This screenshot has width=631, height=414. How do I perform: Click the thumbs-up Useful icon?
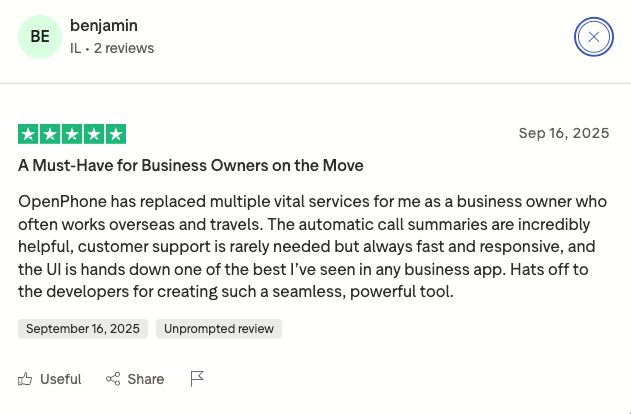tap(25, 379)
